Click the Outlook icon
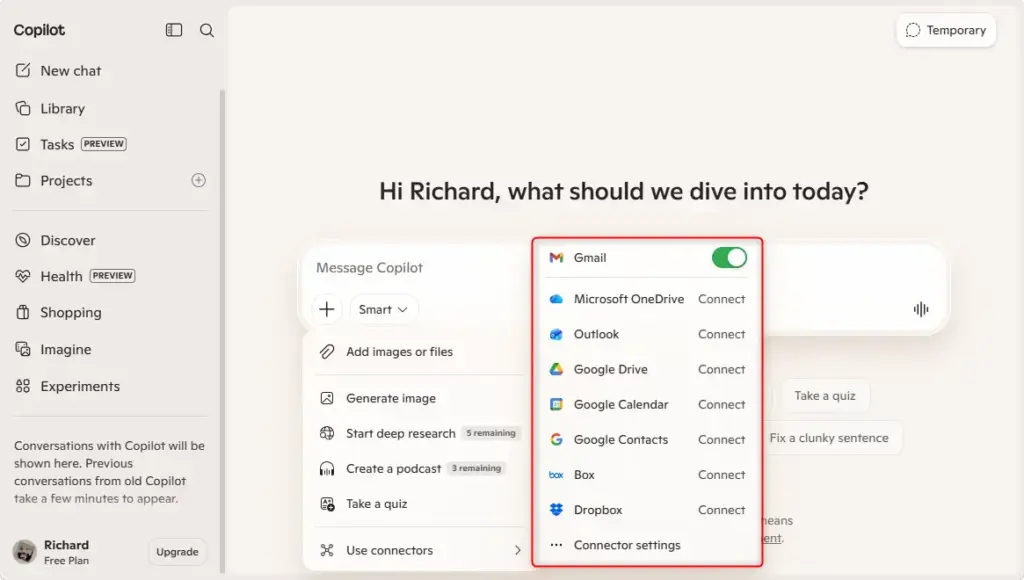 click(556, 334)
